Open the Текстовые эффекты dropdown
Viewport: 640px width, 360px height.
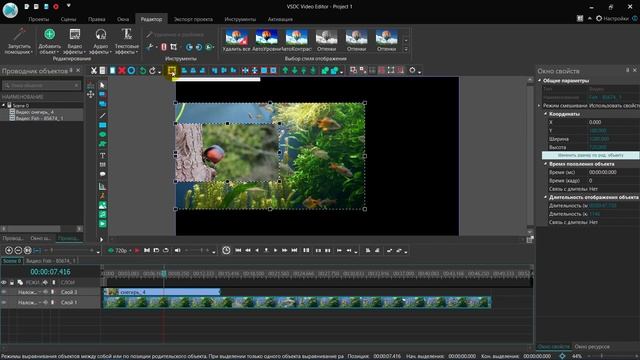127,42
